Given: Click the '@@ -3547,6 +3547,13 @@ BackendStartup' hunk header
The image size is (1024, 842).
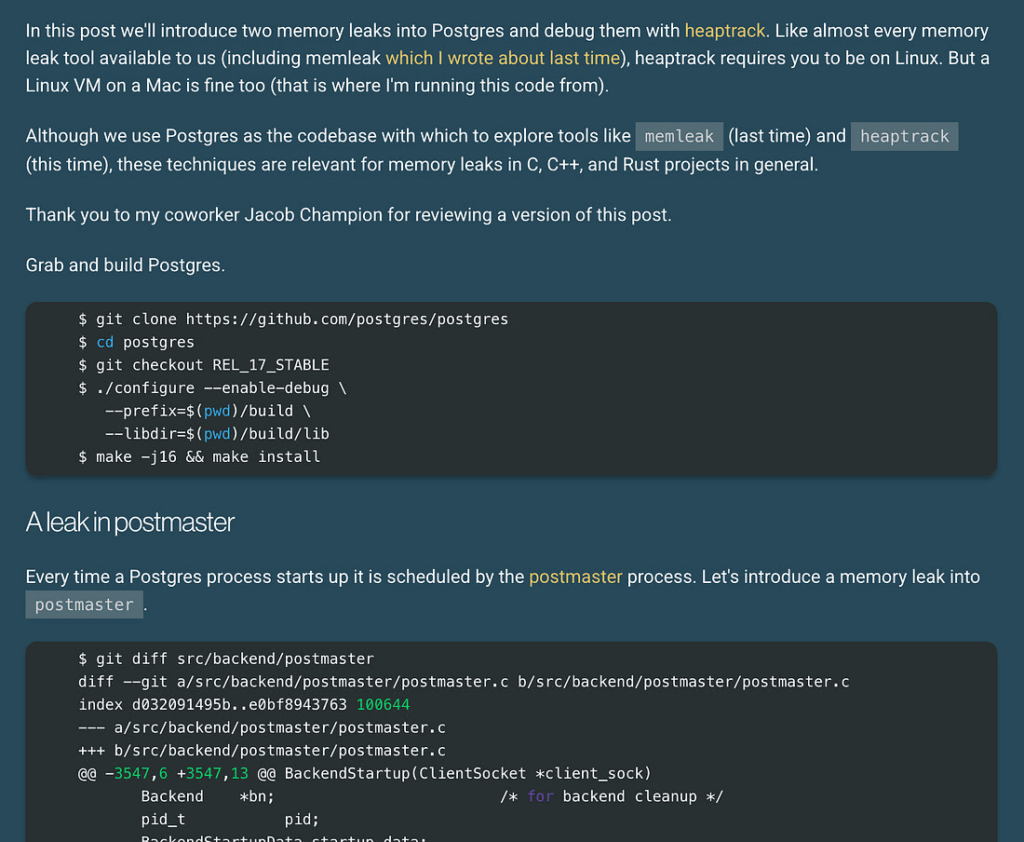Looking at the screenshot, I should tap(364, 773).
